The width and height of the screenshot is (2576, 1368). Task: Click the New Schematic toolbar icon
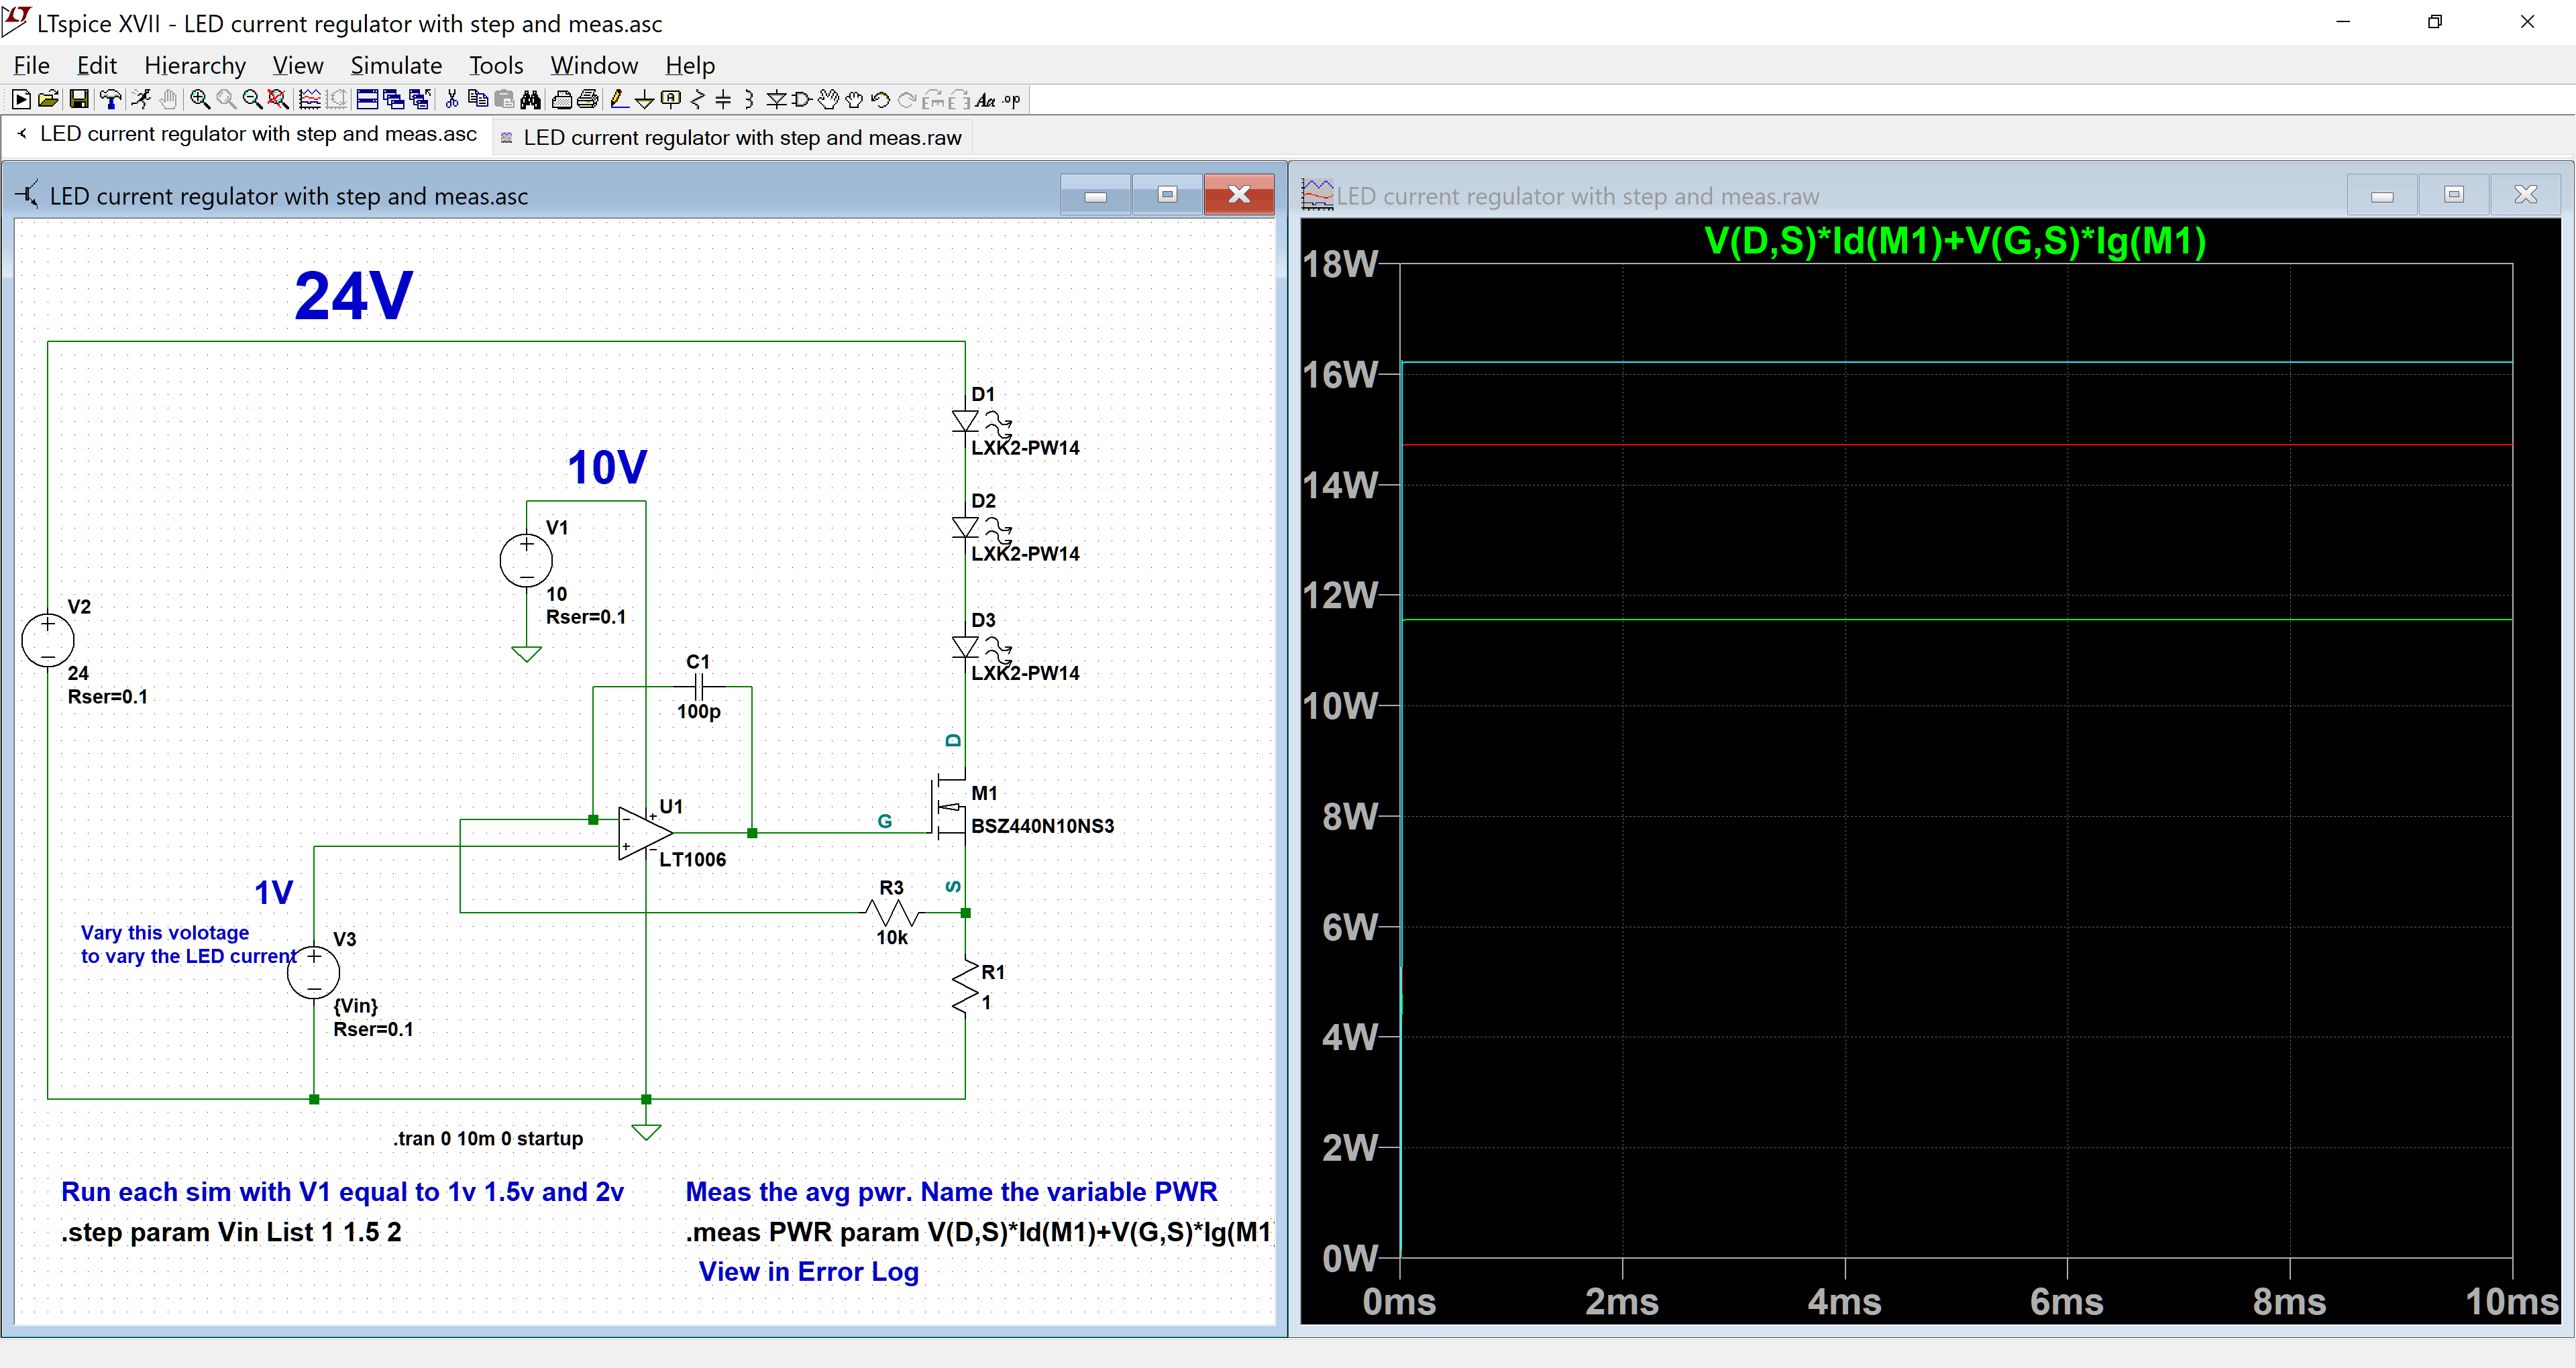[x=20, y=100]
